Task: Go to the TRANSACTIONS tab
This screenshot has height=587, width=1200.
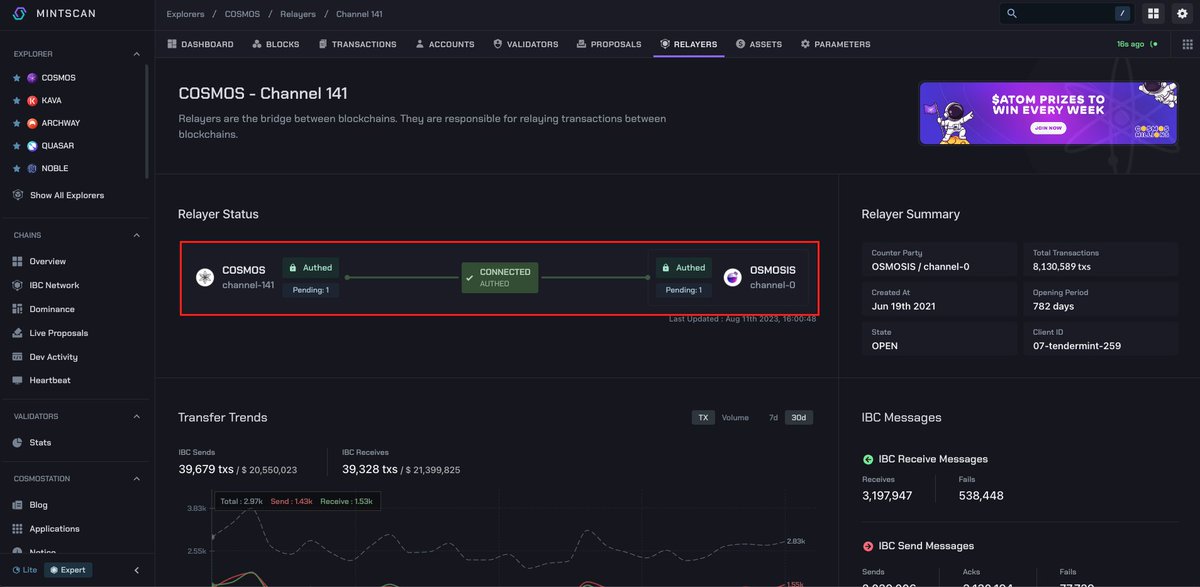Action: point(357,44)
